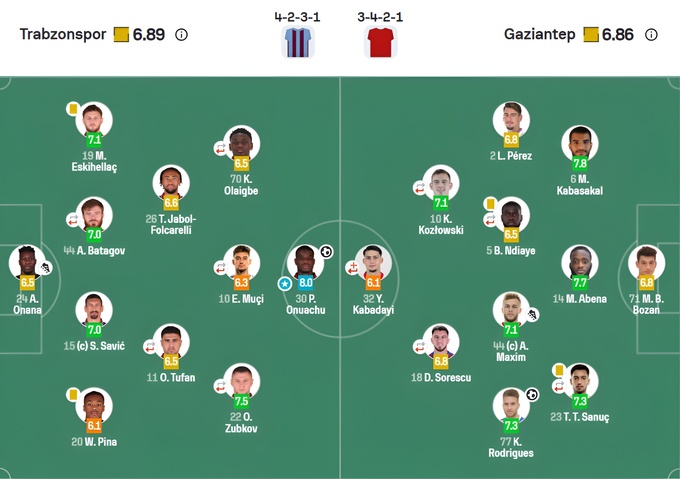Select the M. Abena player name
The image size is (680, 479).
[x=580, y=298]
